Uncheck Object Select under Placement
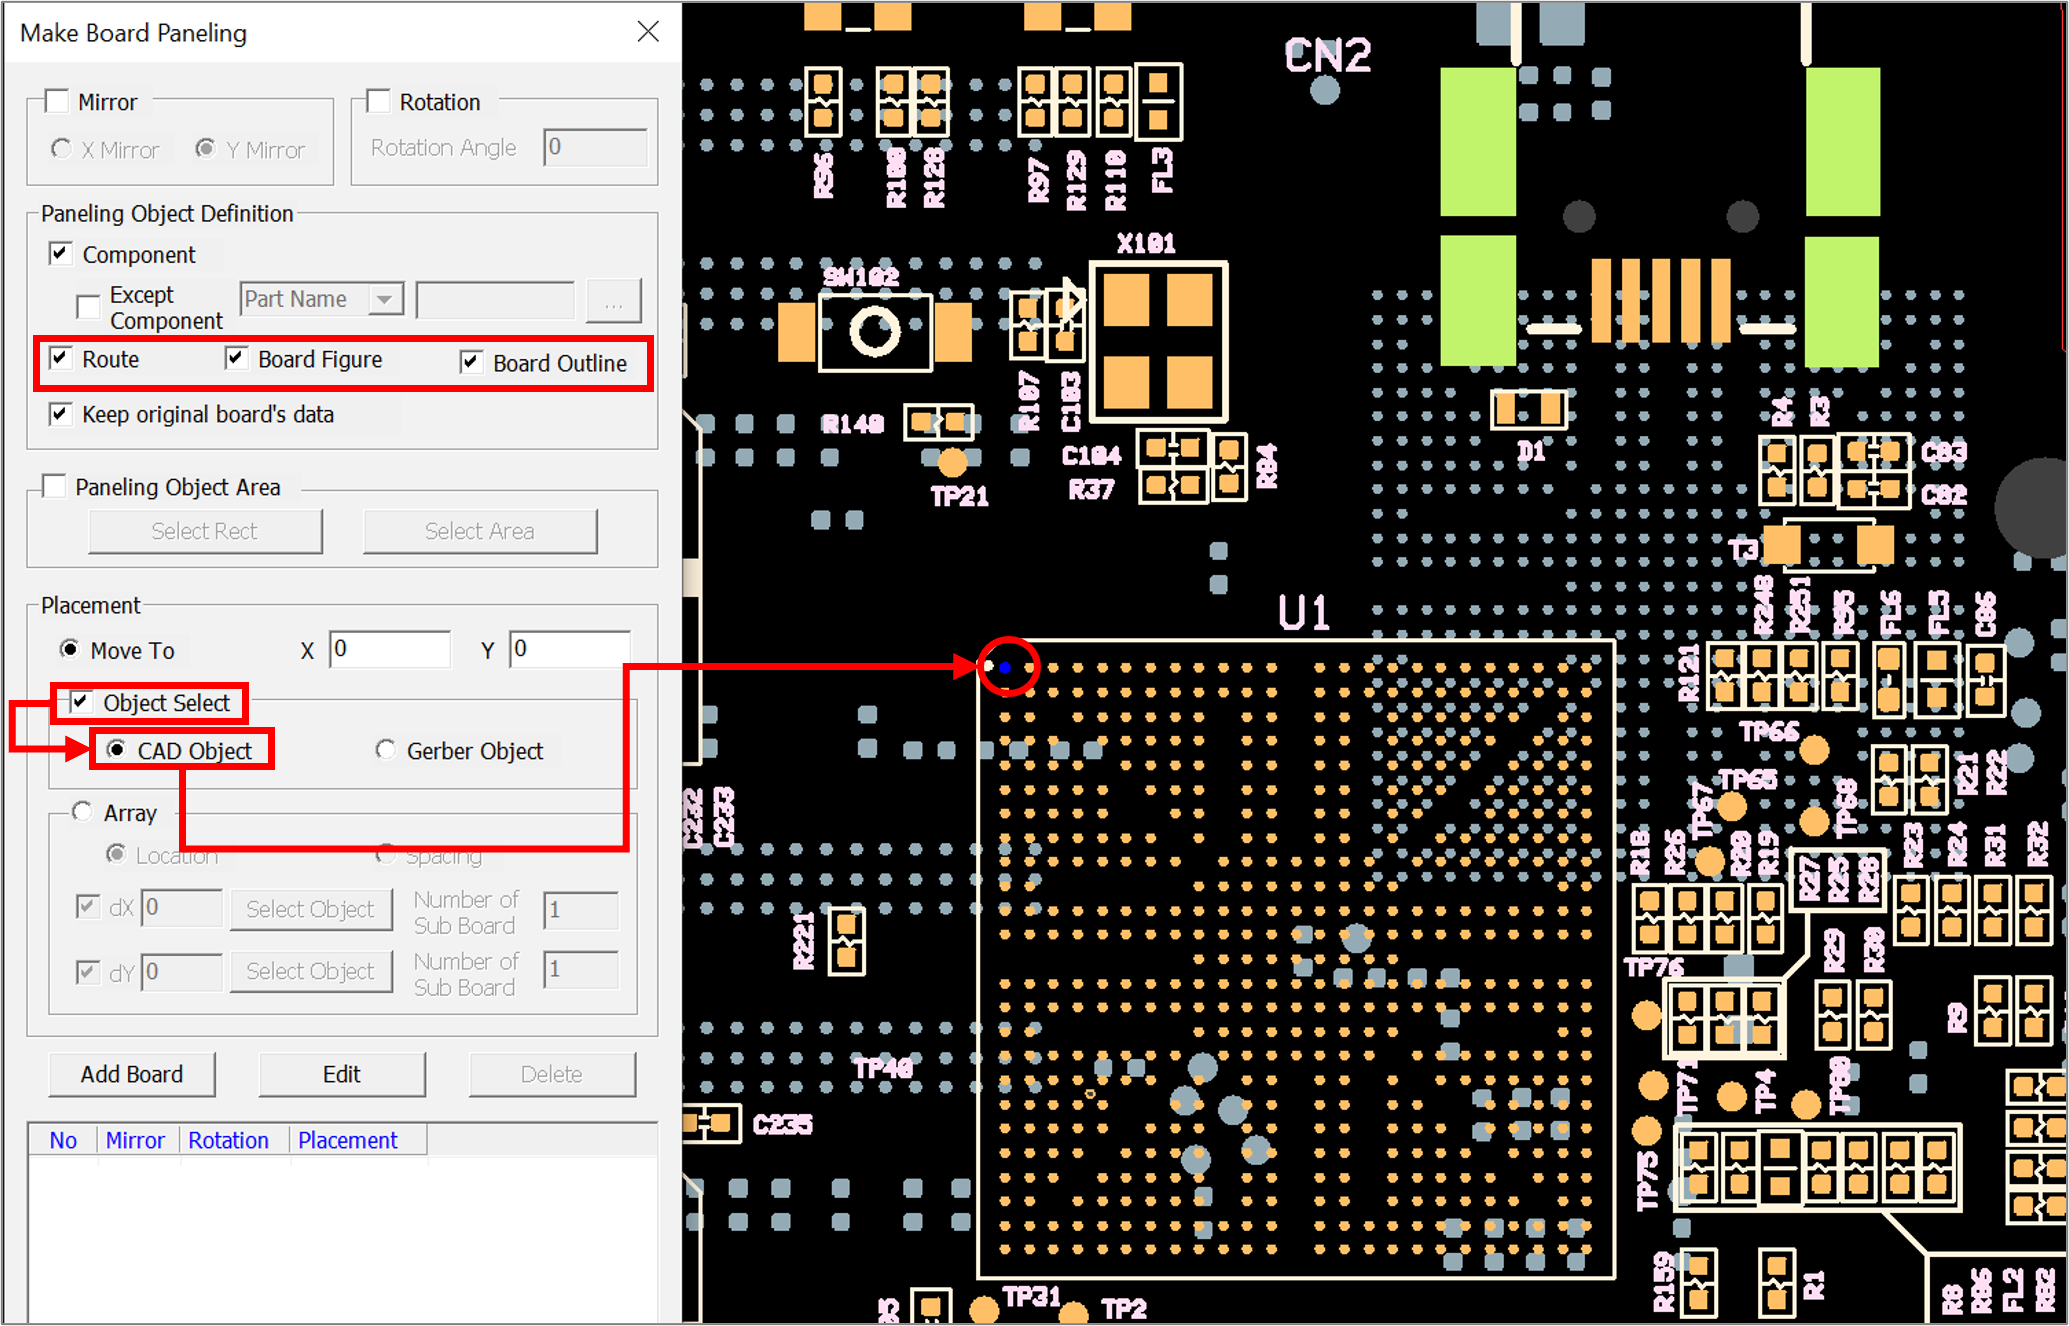 tap(82, 702)
